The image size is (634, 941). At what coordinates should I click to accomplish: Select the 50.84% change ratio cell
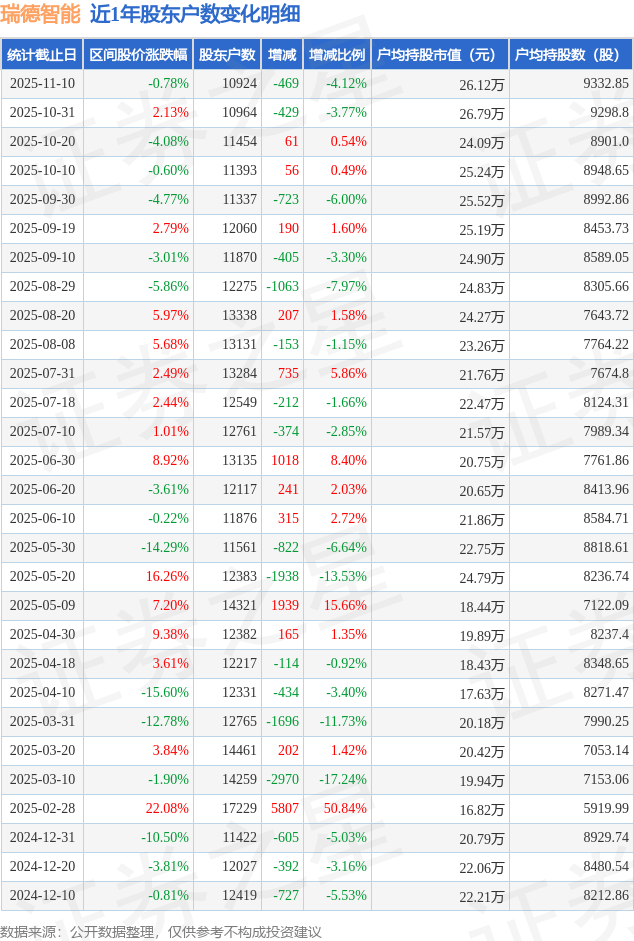[x=346, y=808]
